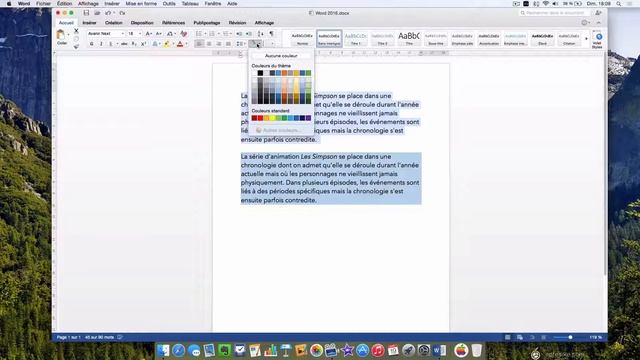Viewport: 640px width, 360px height.
Task: Open Safari from the Dock
Action: click(178, 350)
